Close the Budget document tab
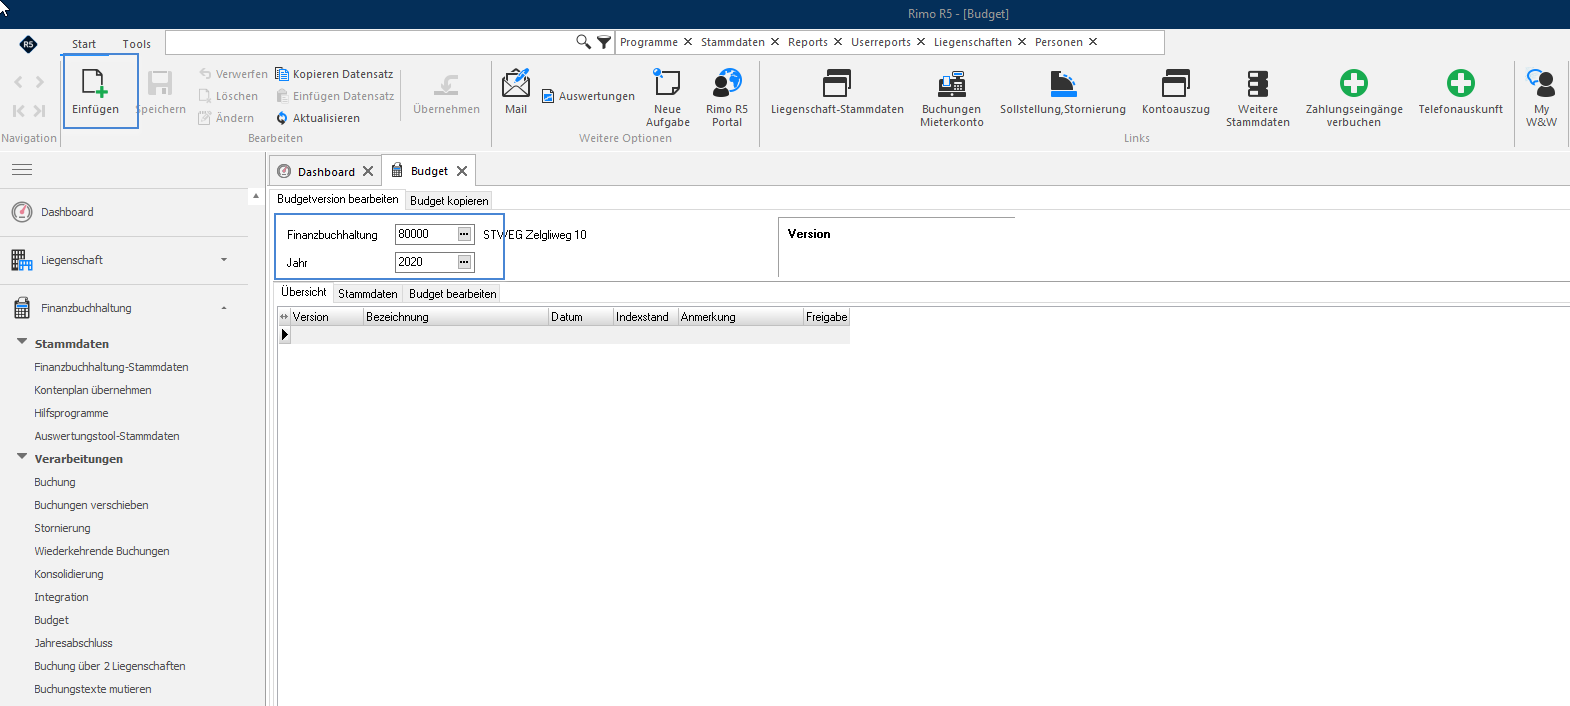 pyautogui.click(x=462, y=171)
